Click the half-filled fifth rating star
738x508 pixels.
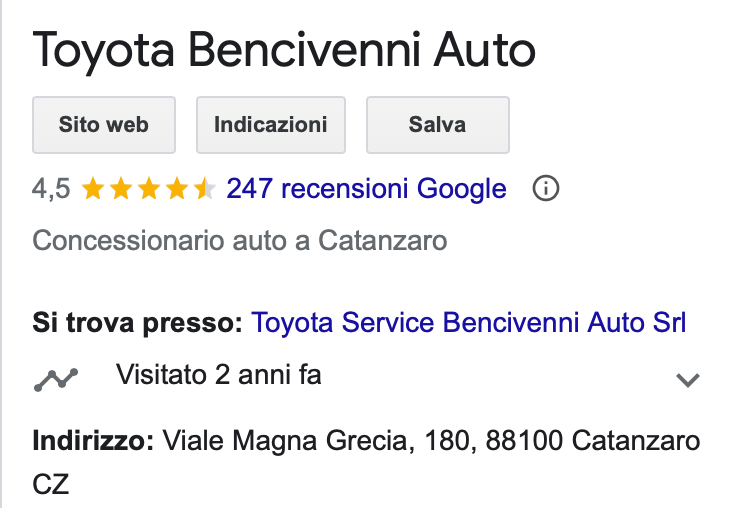[203, 188]
